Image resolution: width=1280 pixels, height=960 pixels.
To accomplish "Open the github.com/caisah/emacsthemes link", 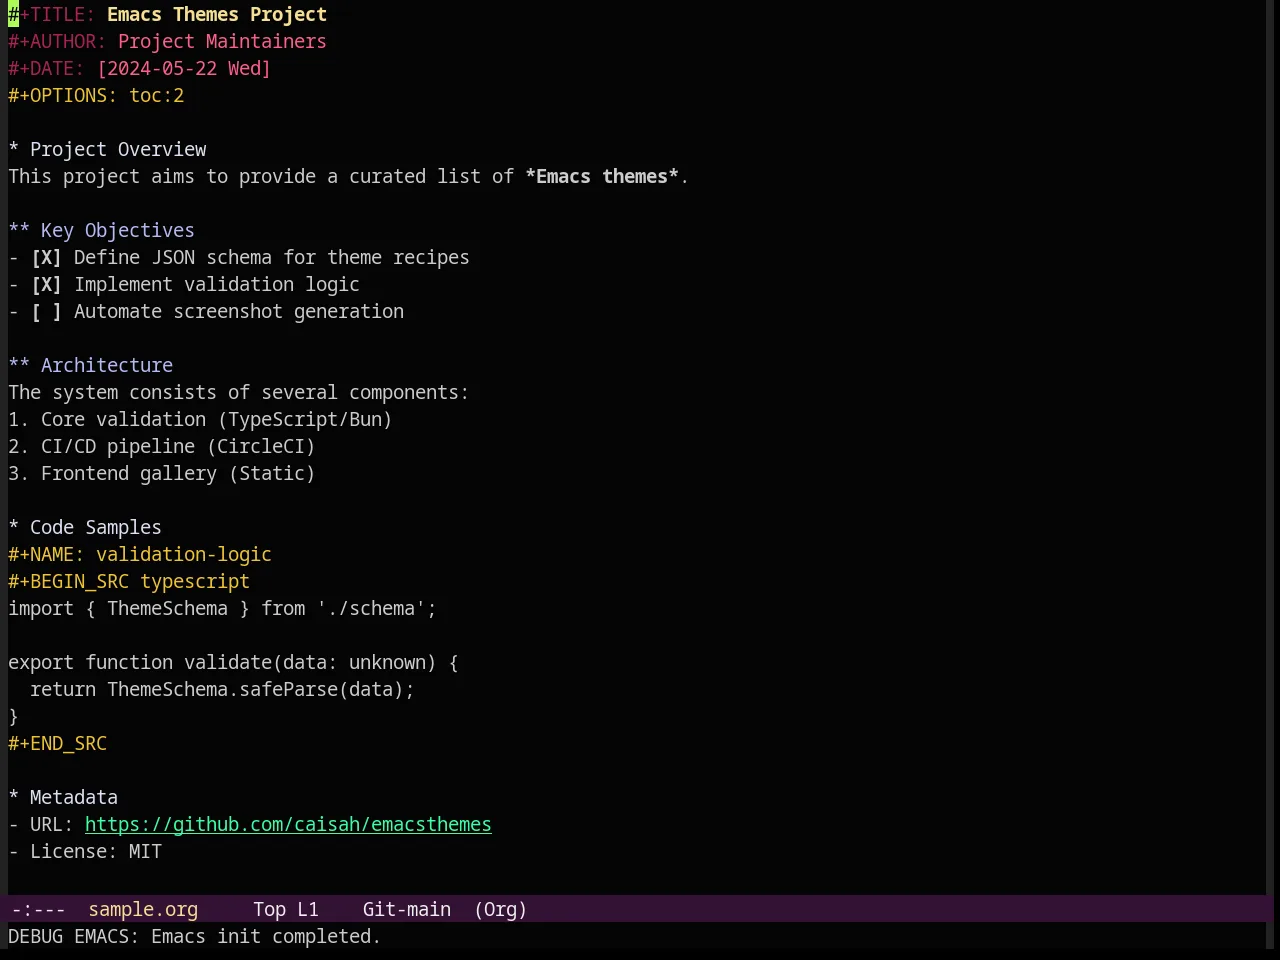I will tap(288, 824).
